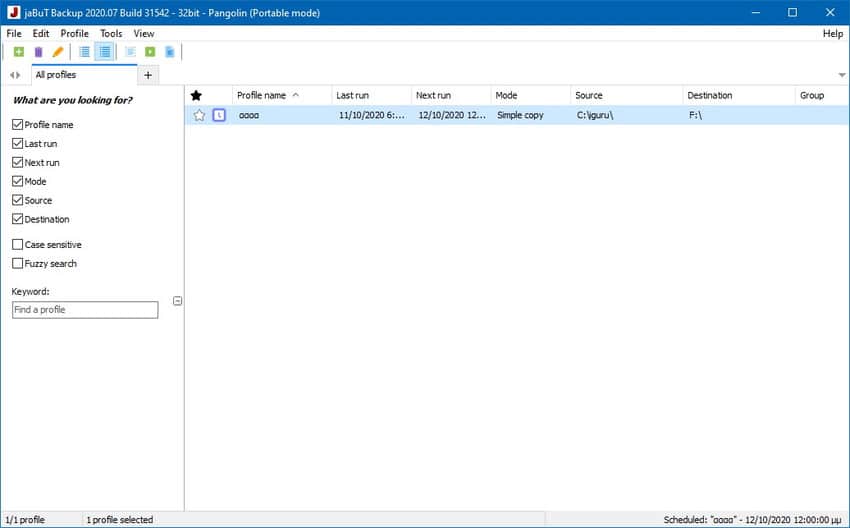
Task: Click the Last run value 11/10/2020
Action: (x=371, y=115)
